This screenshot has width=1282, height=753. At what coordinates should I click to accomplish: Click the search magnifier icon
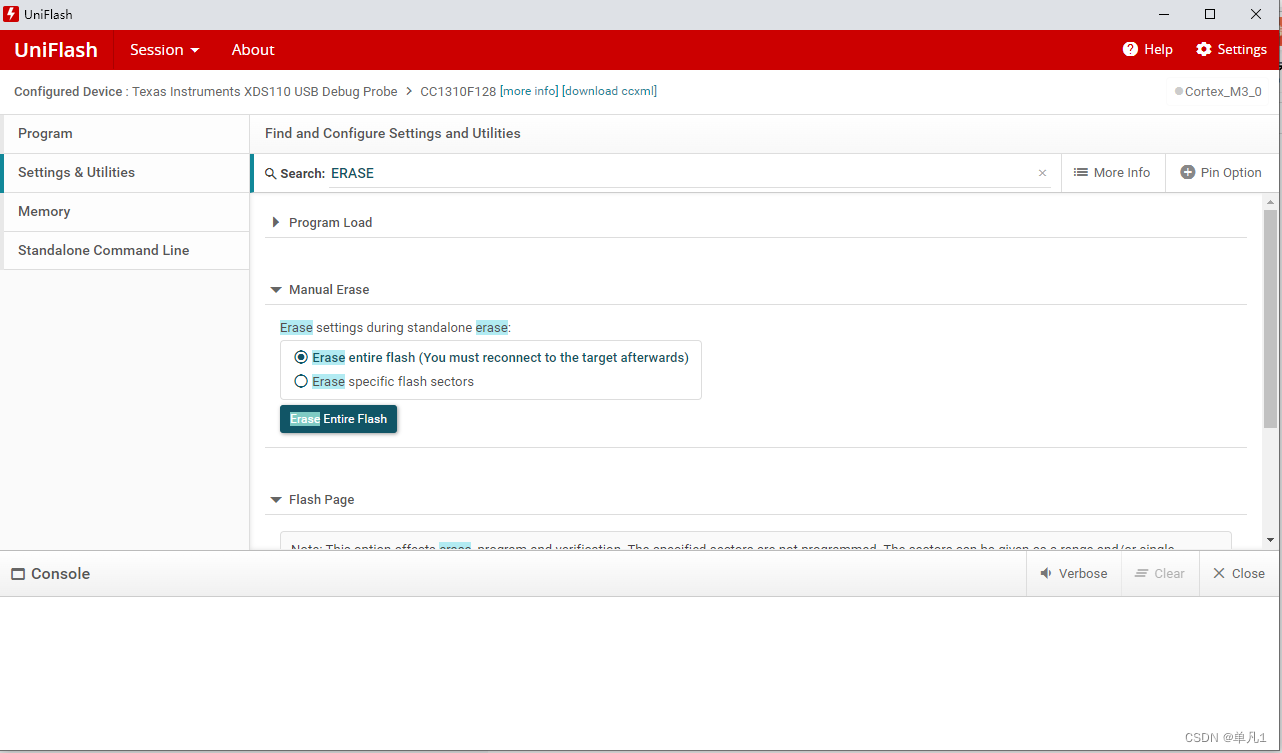tap(271, 173)
